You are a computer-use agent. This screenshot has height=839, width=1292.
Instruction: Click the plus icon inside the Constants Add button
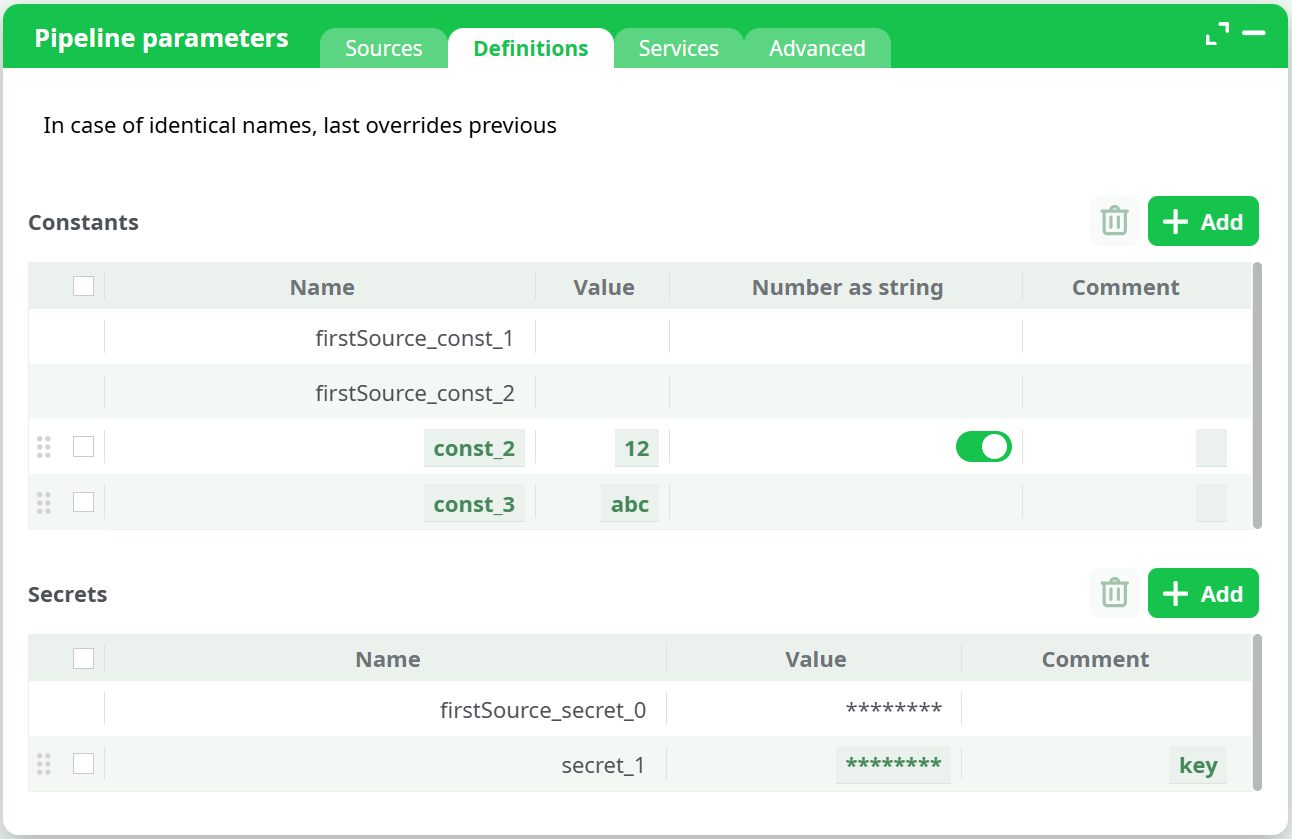pyautogui.click(x=1175, y=221)
